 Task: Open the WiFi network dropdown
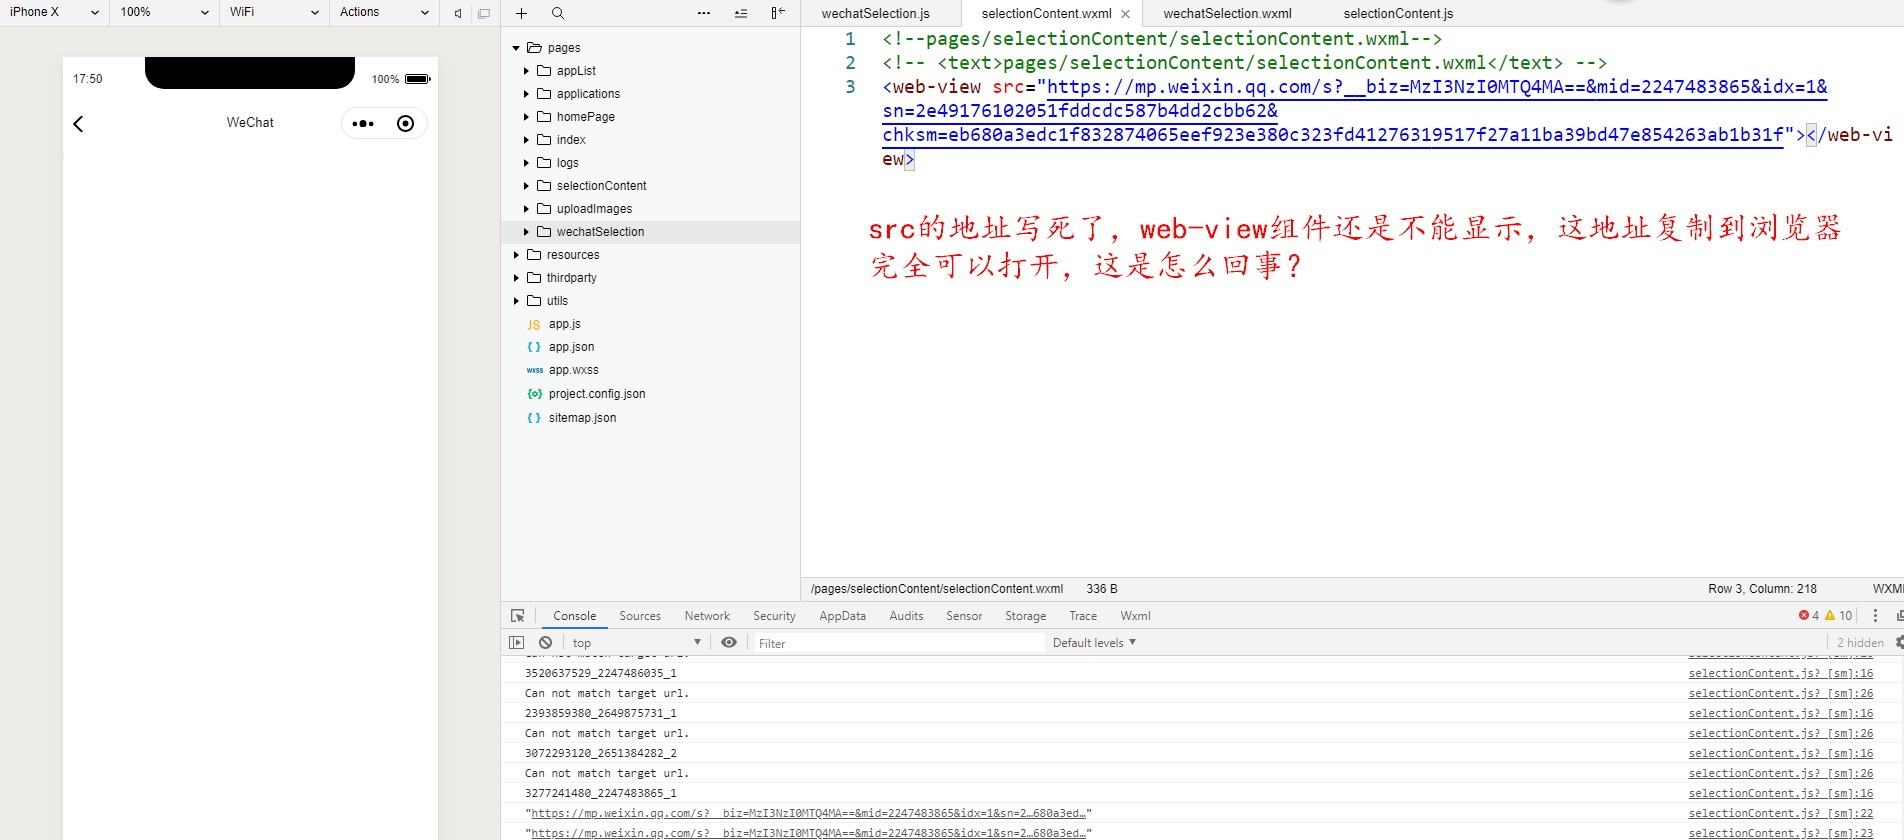point(274,12)
